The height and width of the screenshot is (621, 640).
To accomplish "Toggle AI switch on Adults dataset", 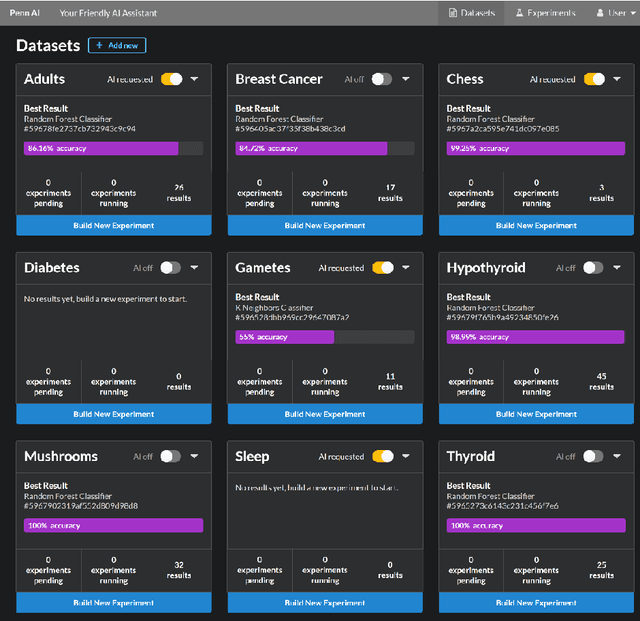I will click(171, 79).
